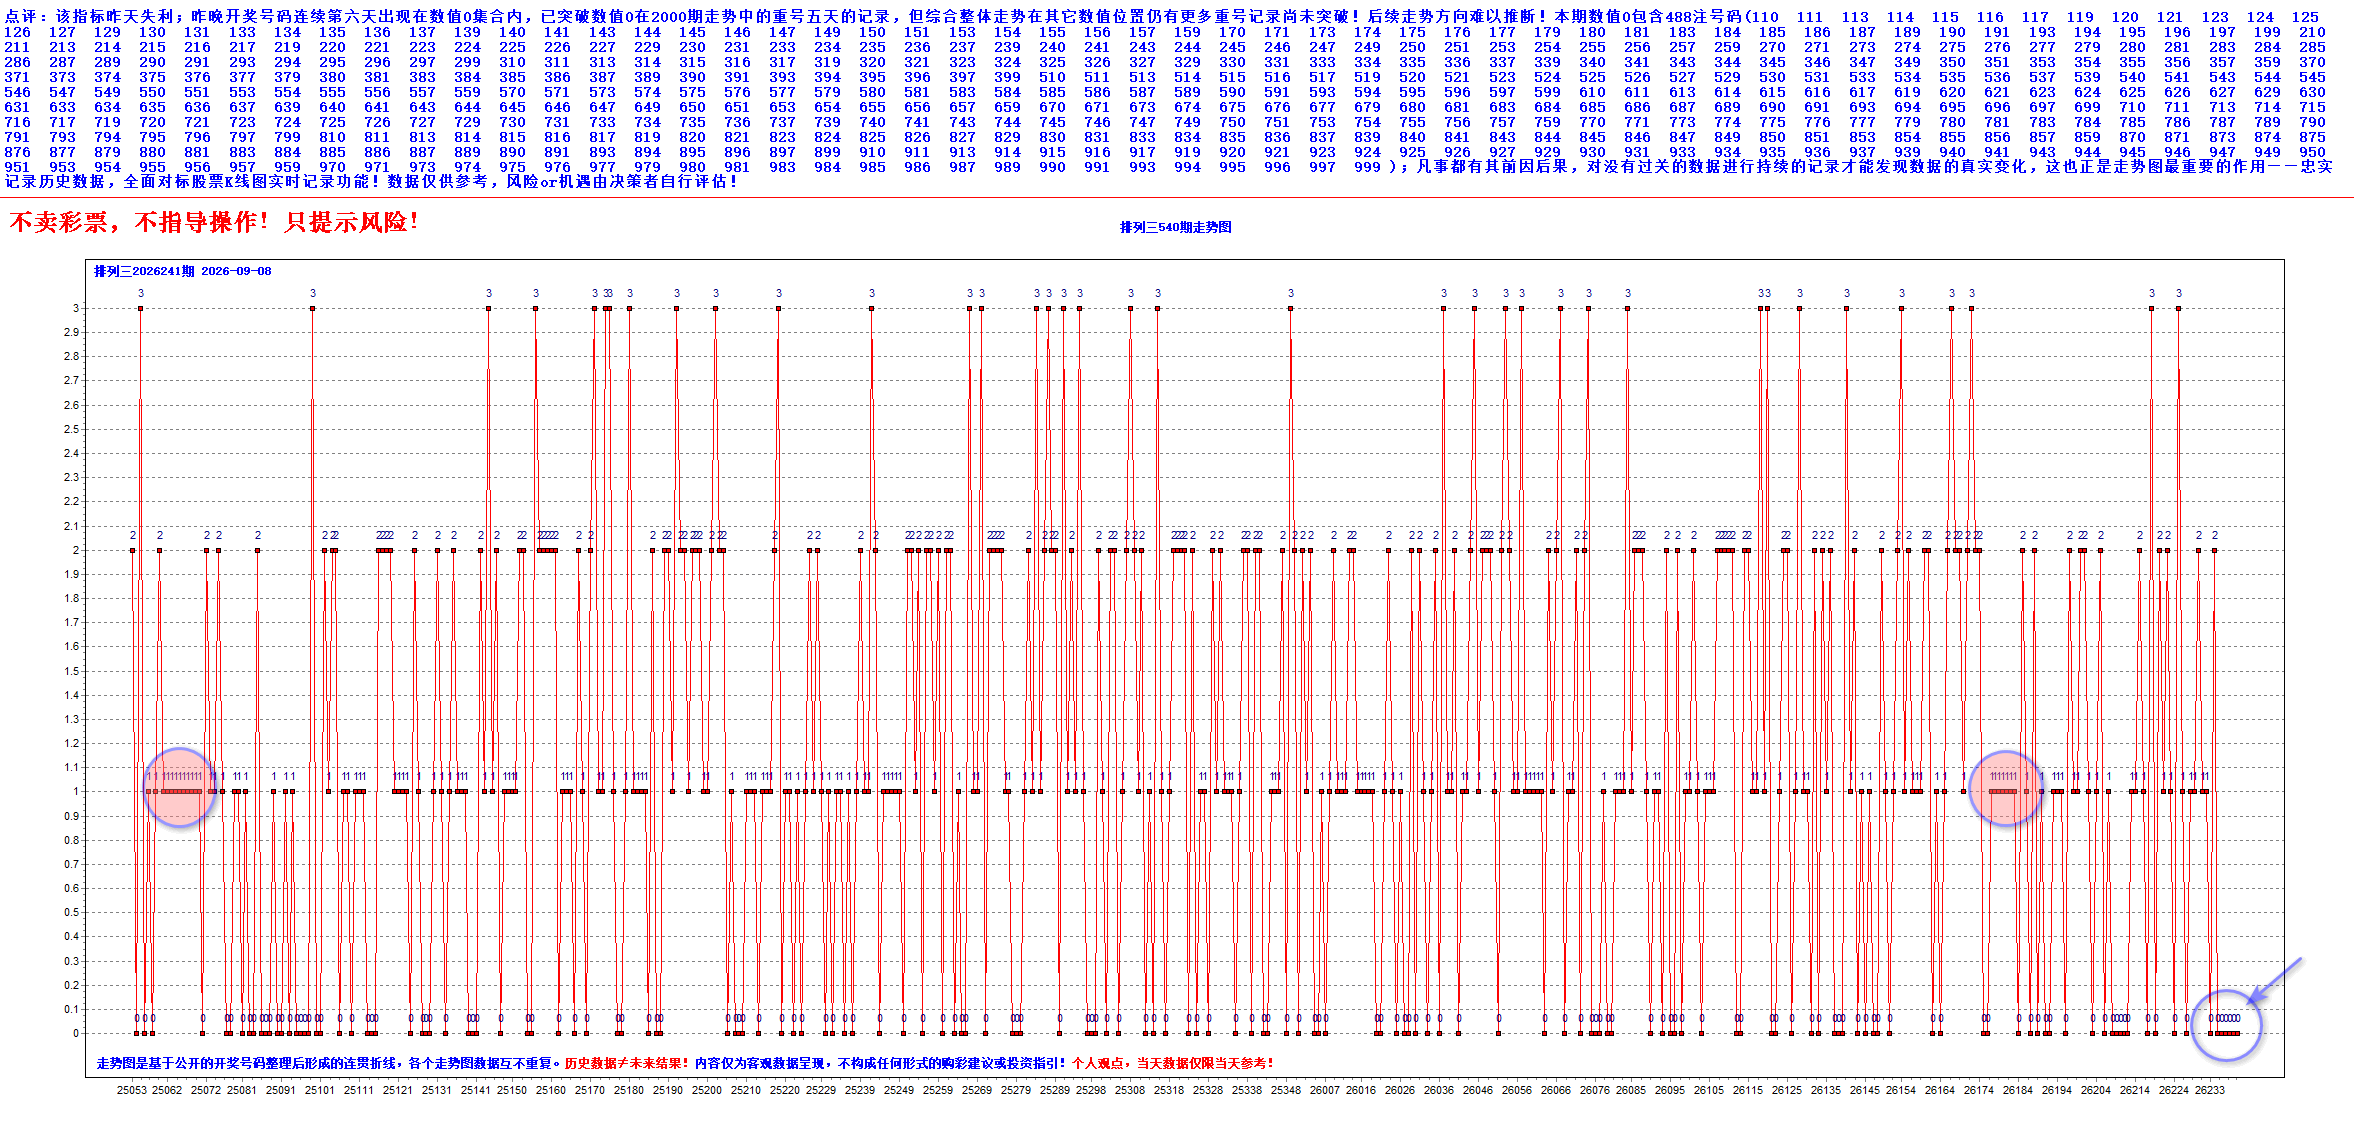Click x-axis label 25101
Screen dimensions: 2354x1124
(320, 1090)
